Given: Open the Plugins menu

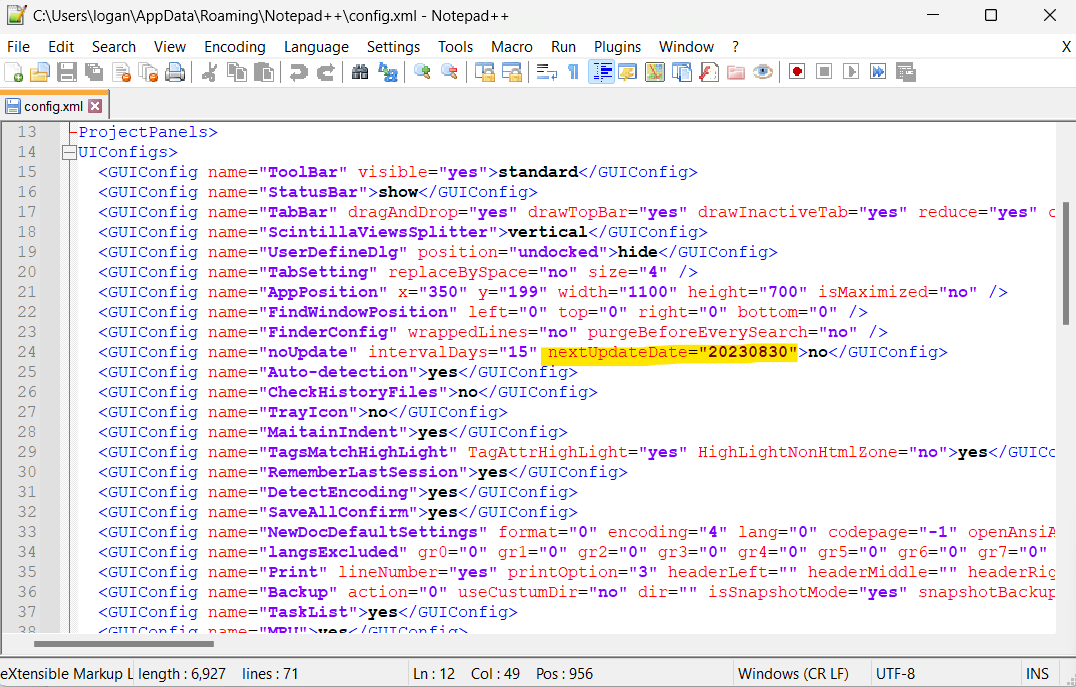Looking at the screenshot, I should click(618, 47).
